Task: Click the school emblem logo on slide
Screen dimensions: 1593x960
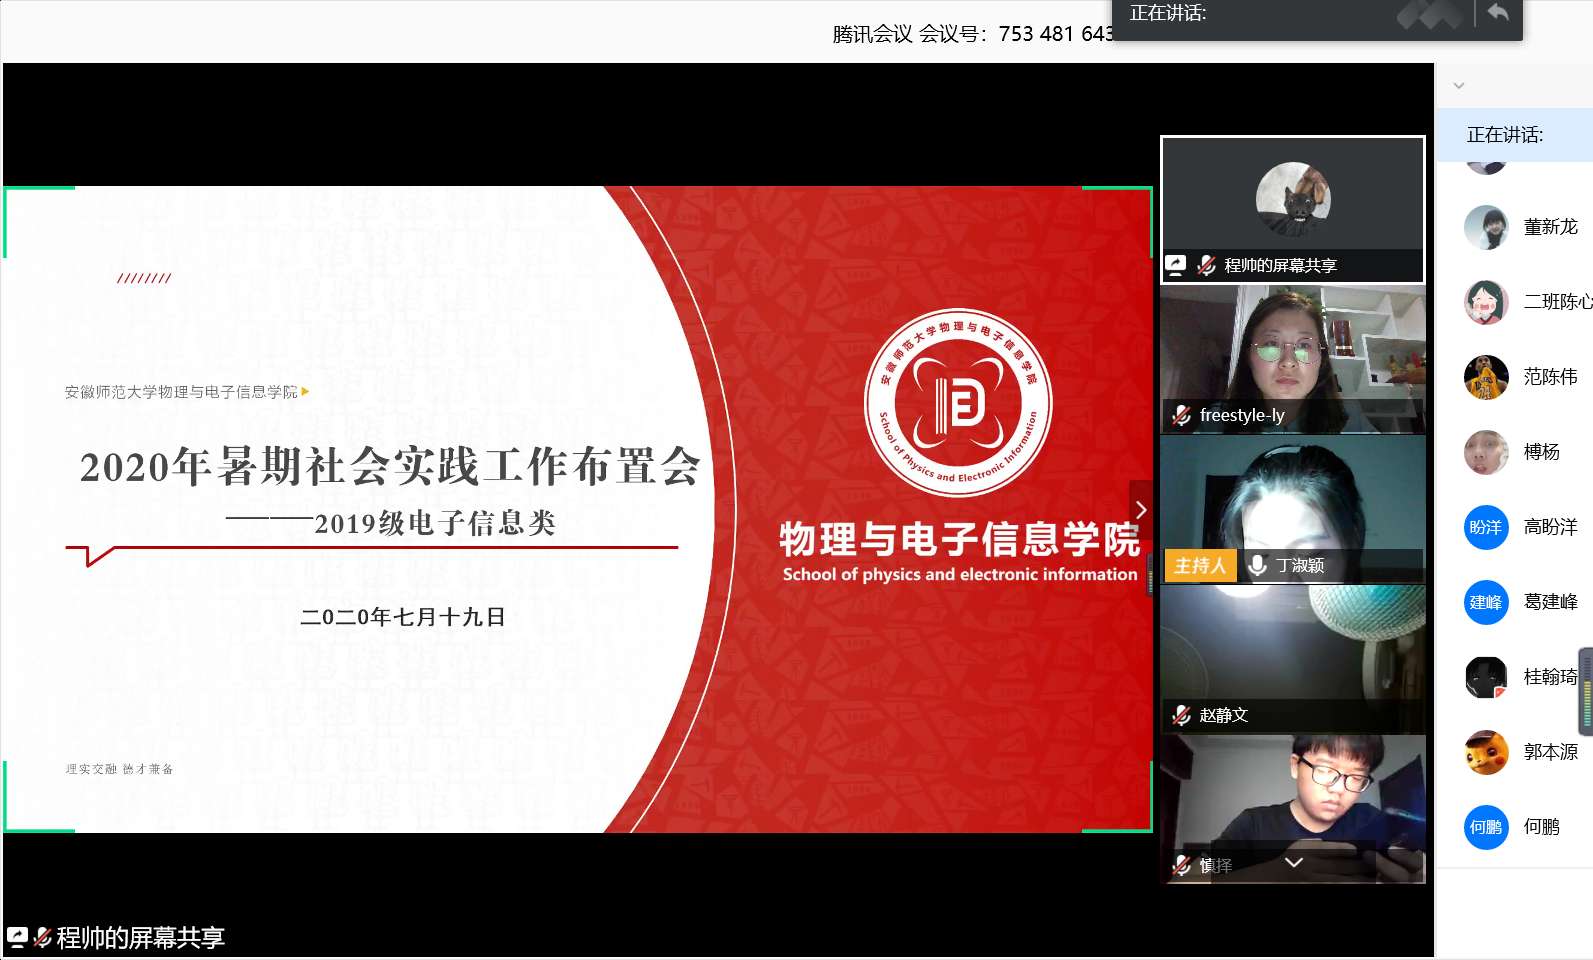Action: (x=958, y=402)
